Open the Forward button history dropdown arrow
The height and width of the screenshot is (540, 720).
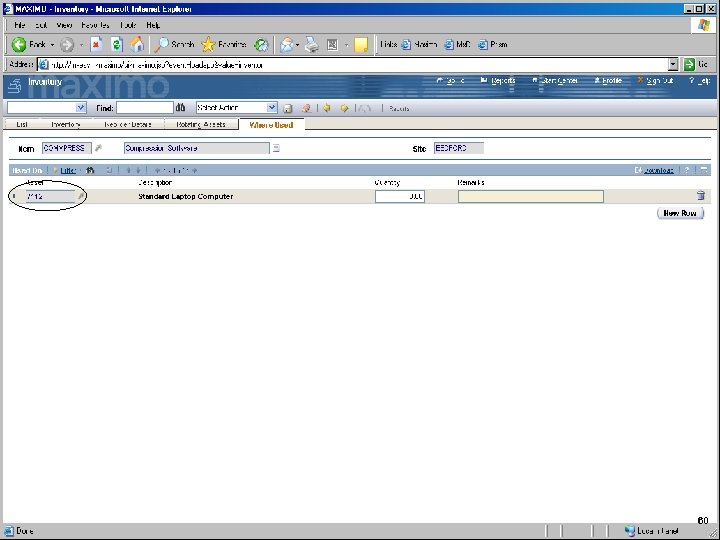pyautogui.click(x=81, y=45)
